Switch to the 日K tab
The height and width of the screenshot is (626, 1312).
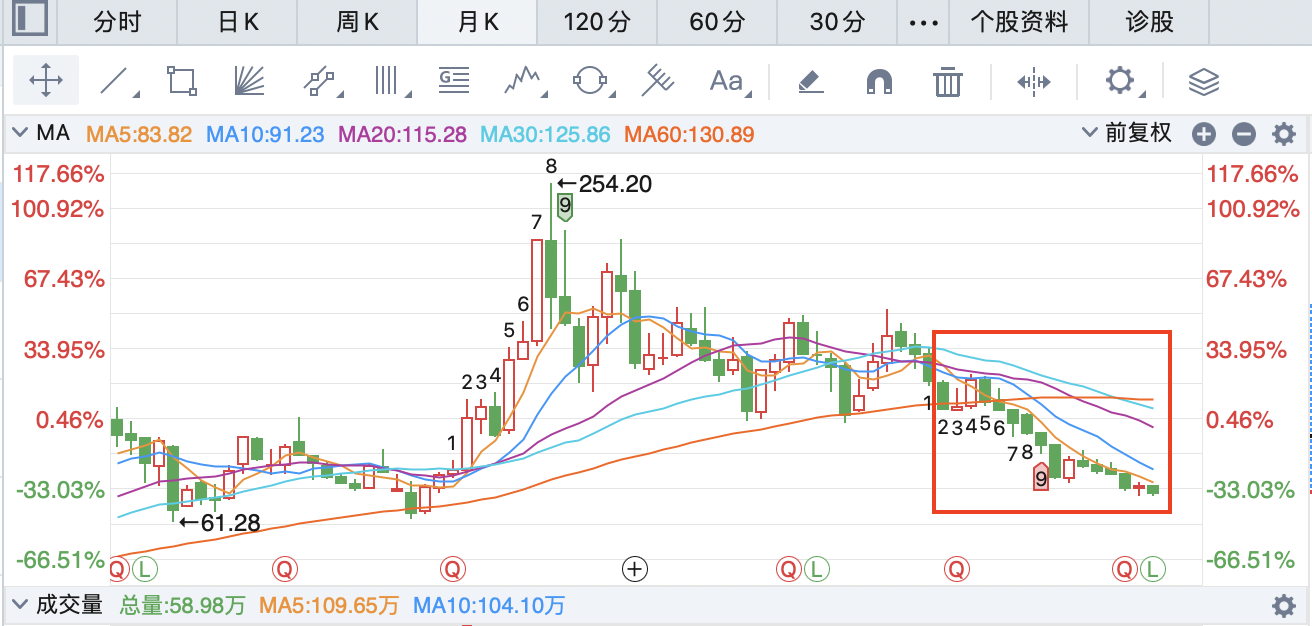(237, 21)
